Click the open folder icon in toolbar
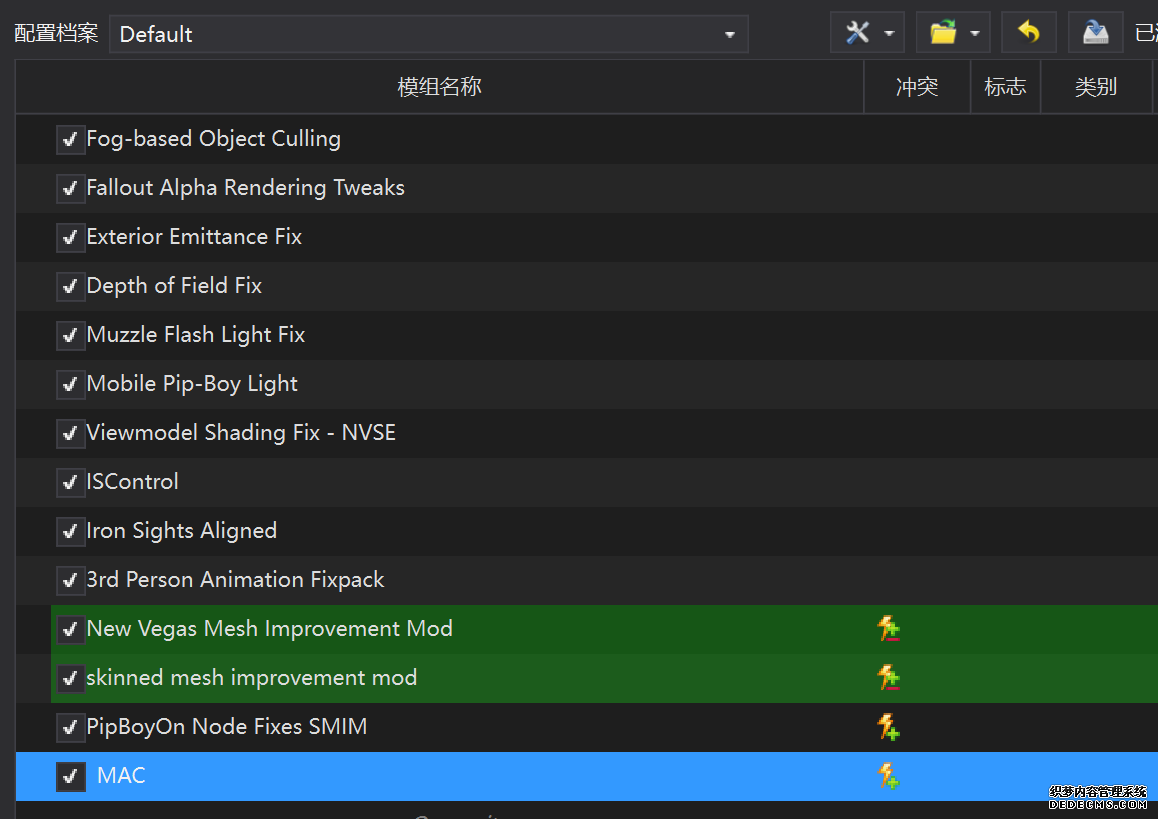The image size is (1158, 819). coord(943,33)
